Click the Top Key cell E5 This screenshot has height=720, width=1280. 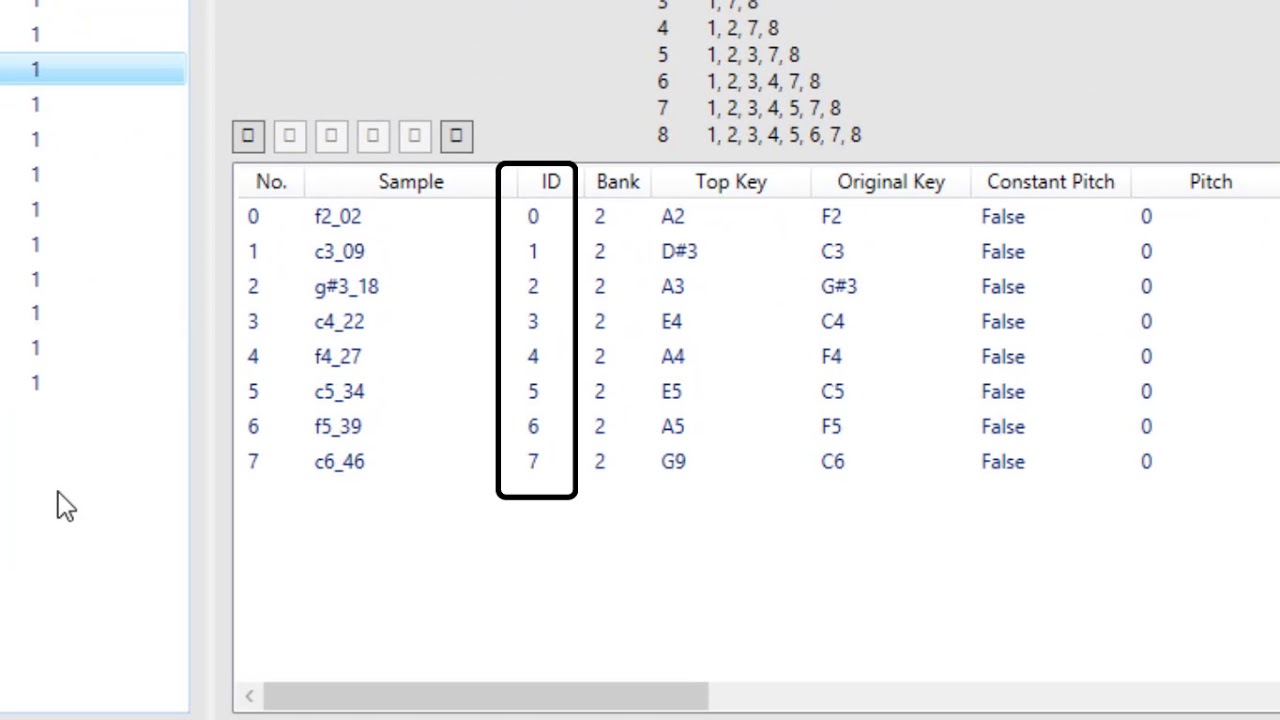tap(671, 392)
